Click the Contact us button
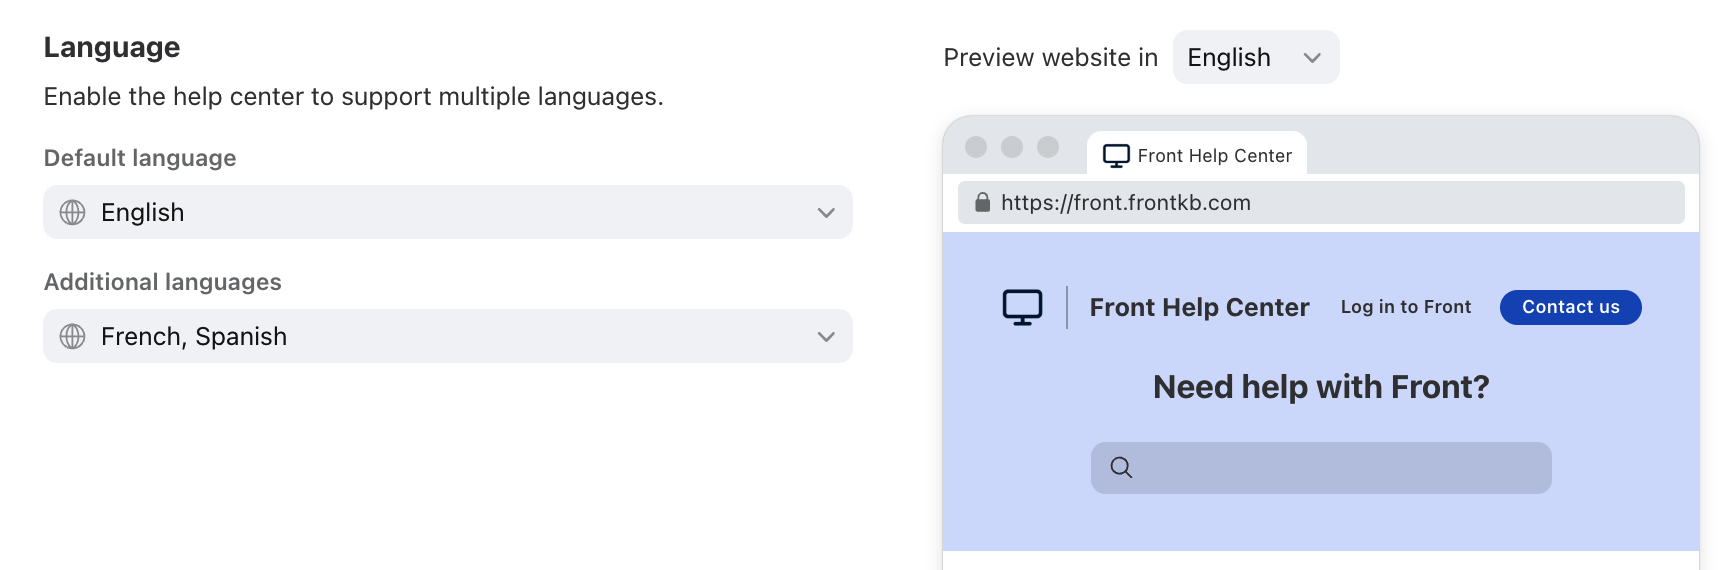 click(x=1571, y=307)
